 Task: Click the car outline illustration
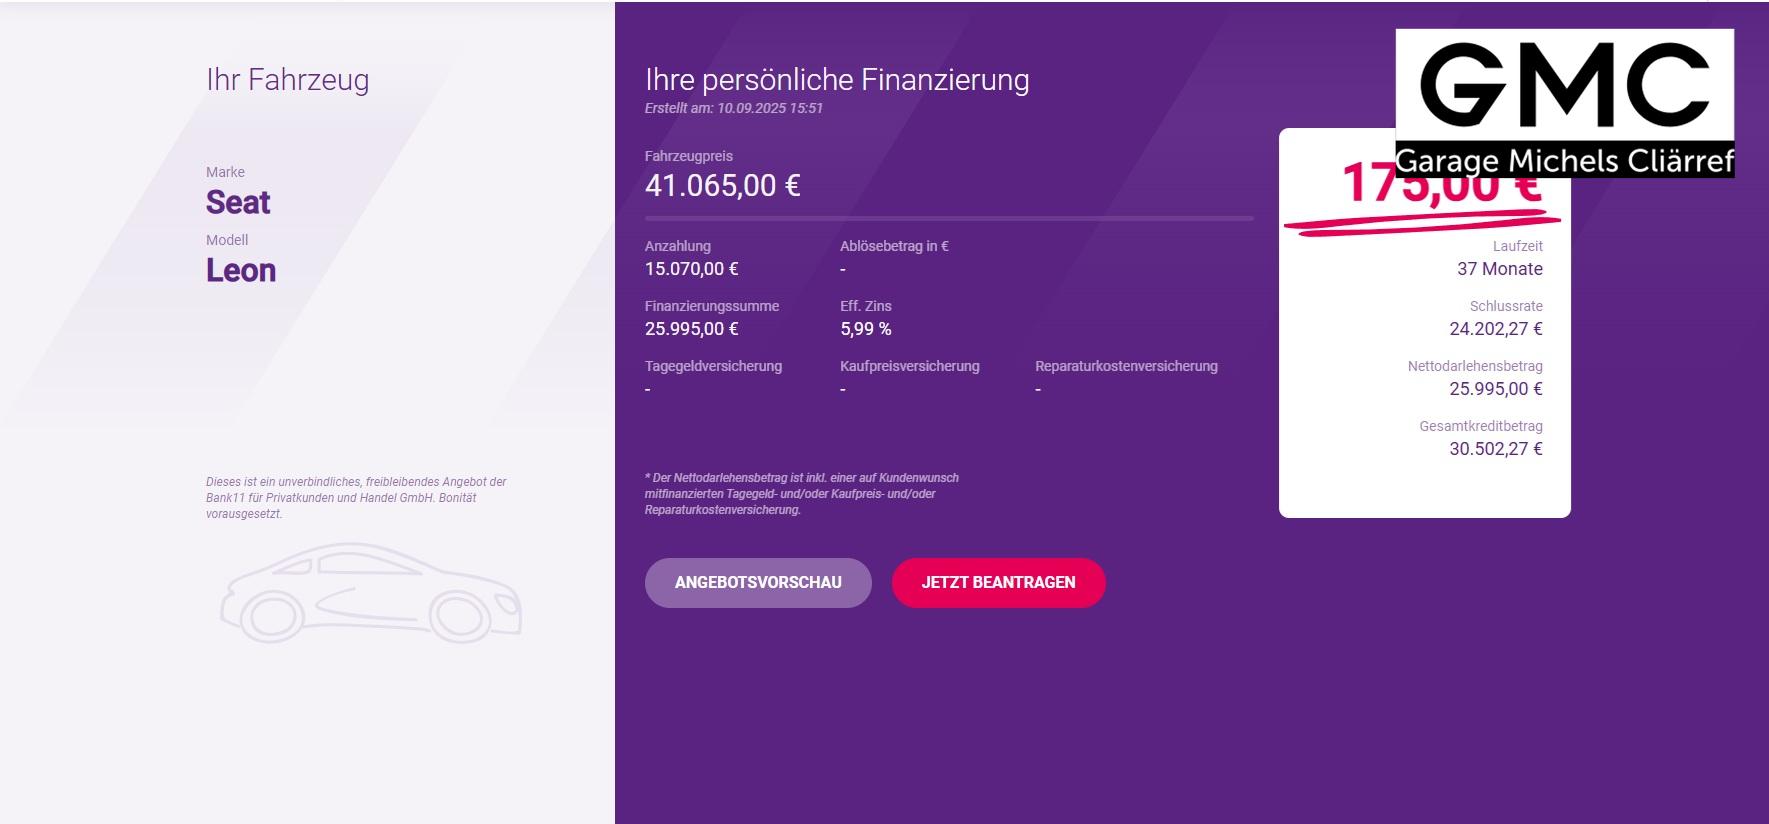pos(371,593)
